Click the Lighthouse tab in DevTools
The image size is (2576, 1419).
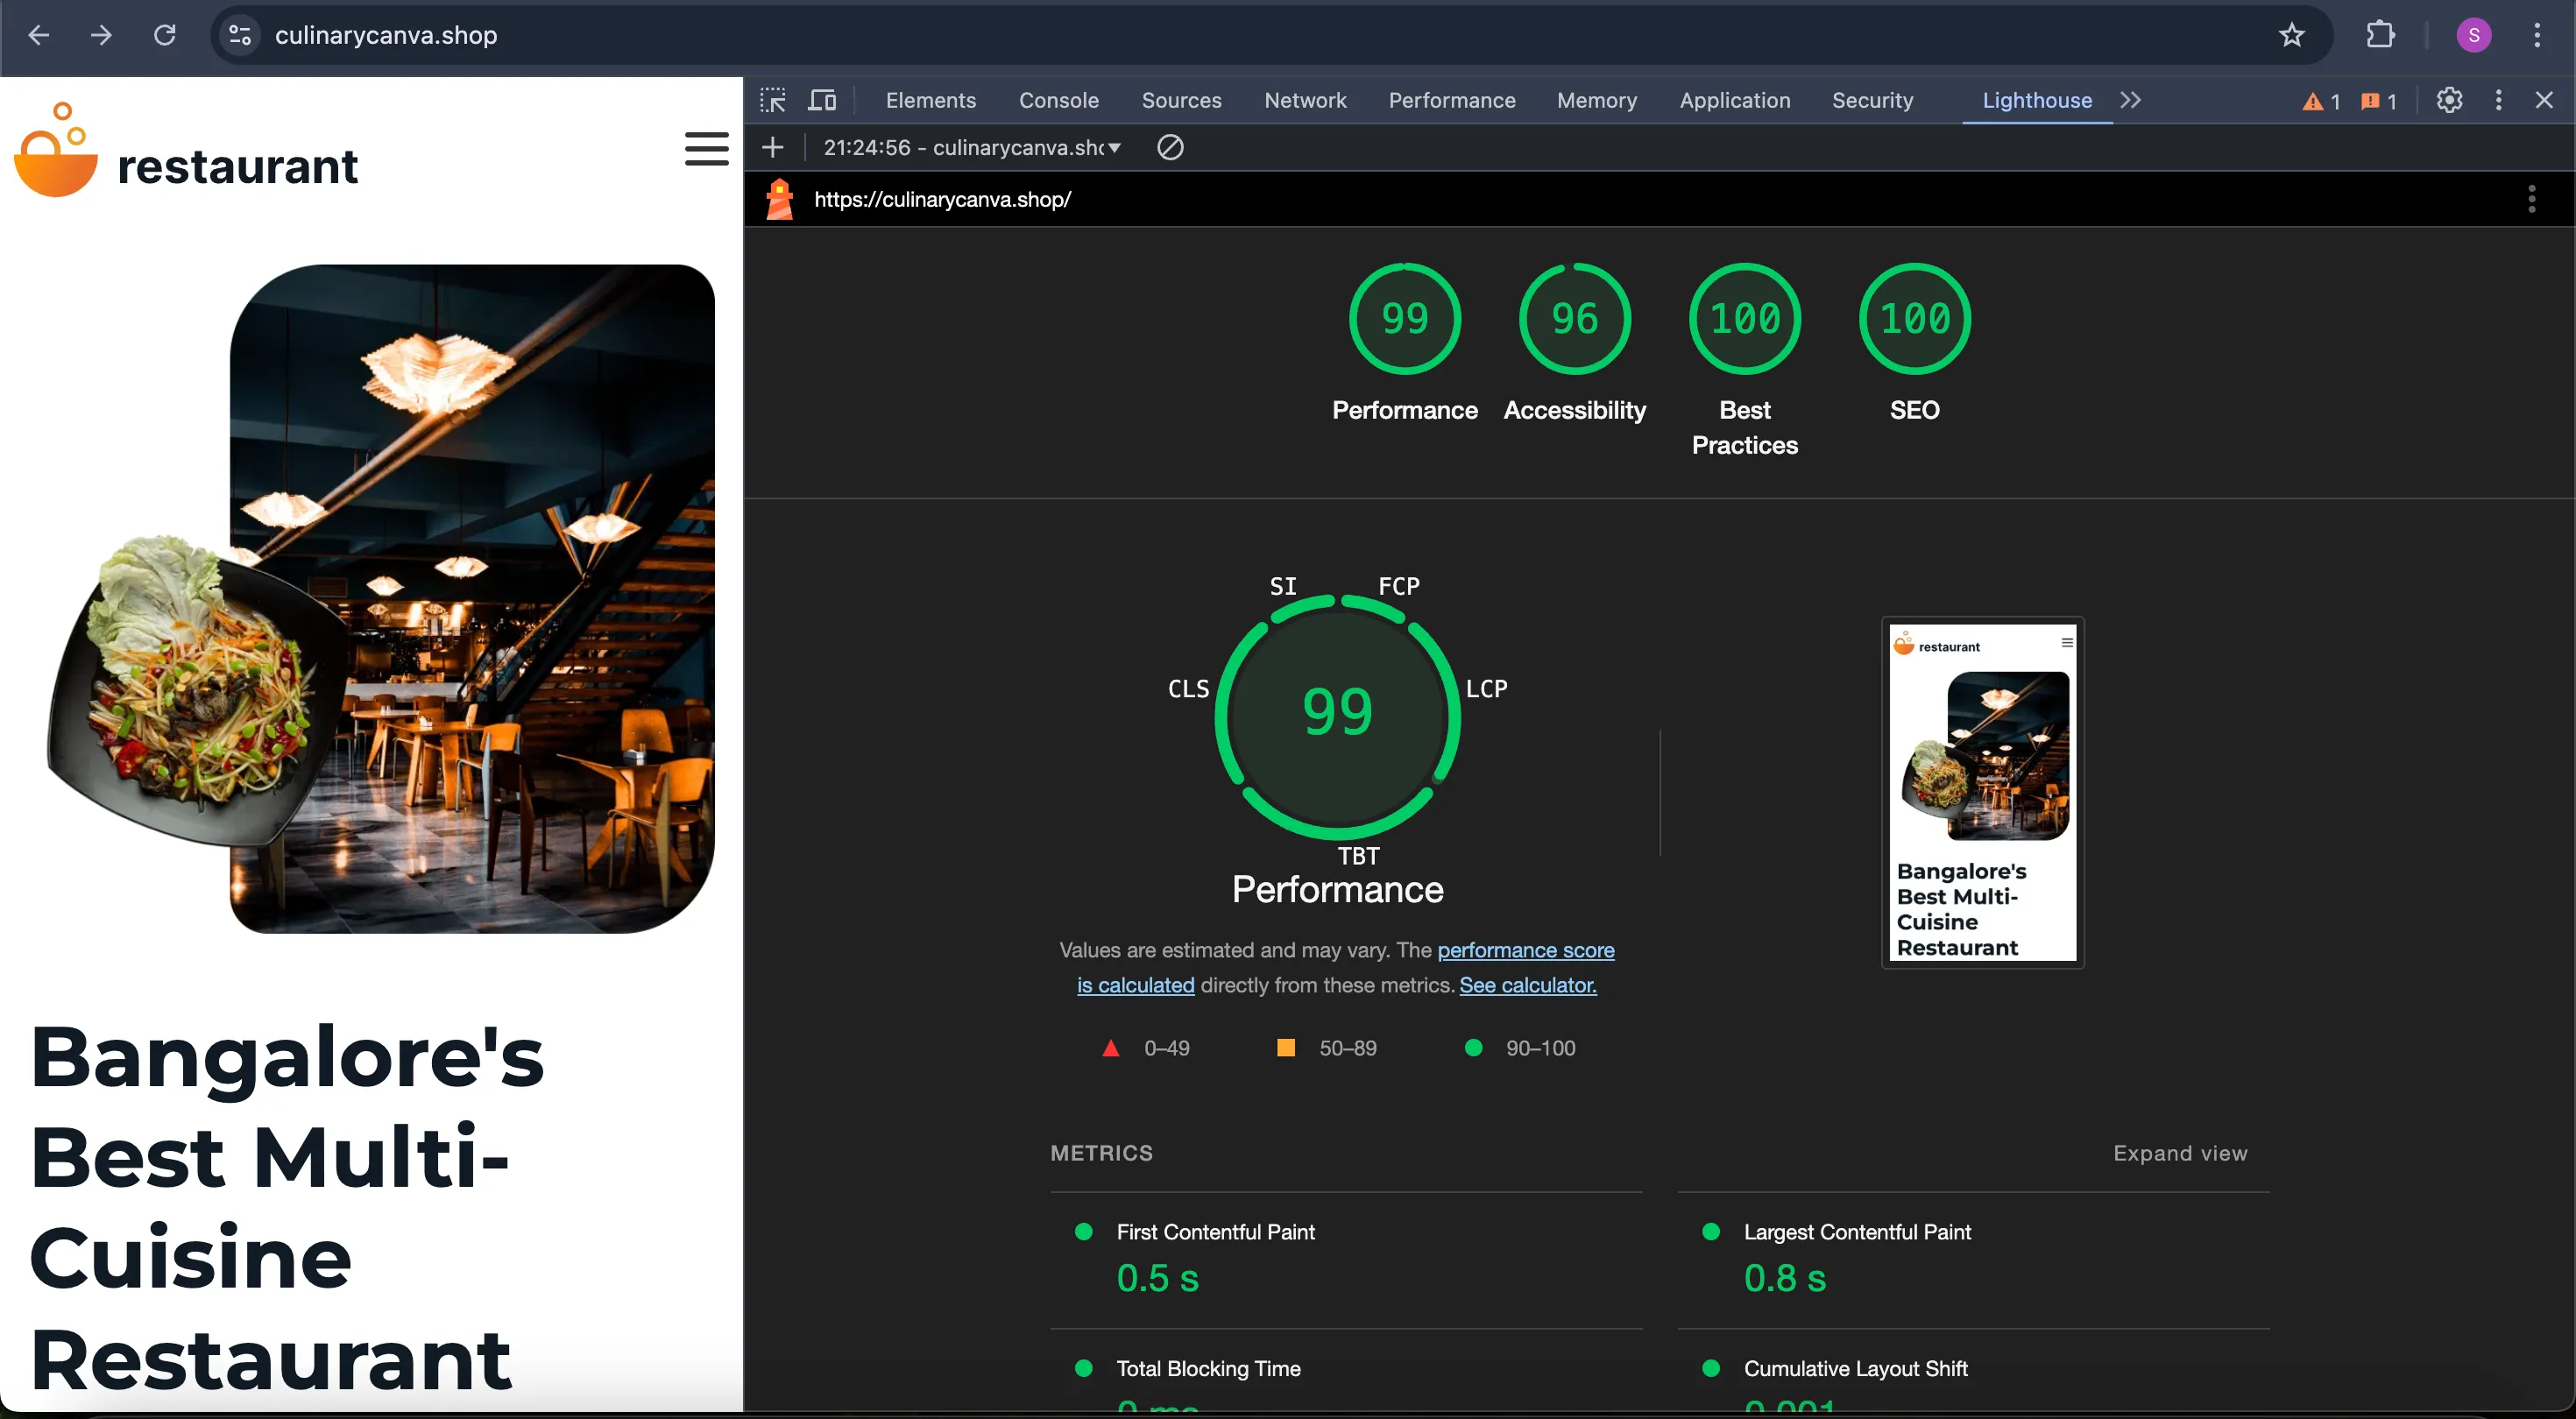point(2036,100)
